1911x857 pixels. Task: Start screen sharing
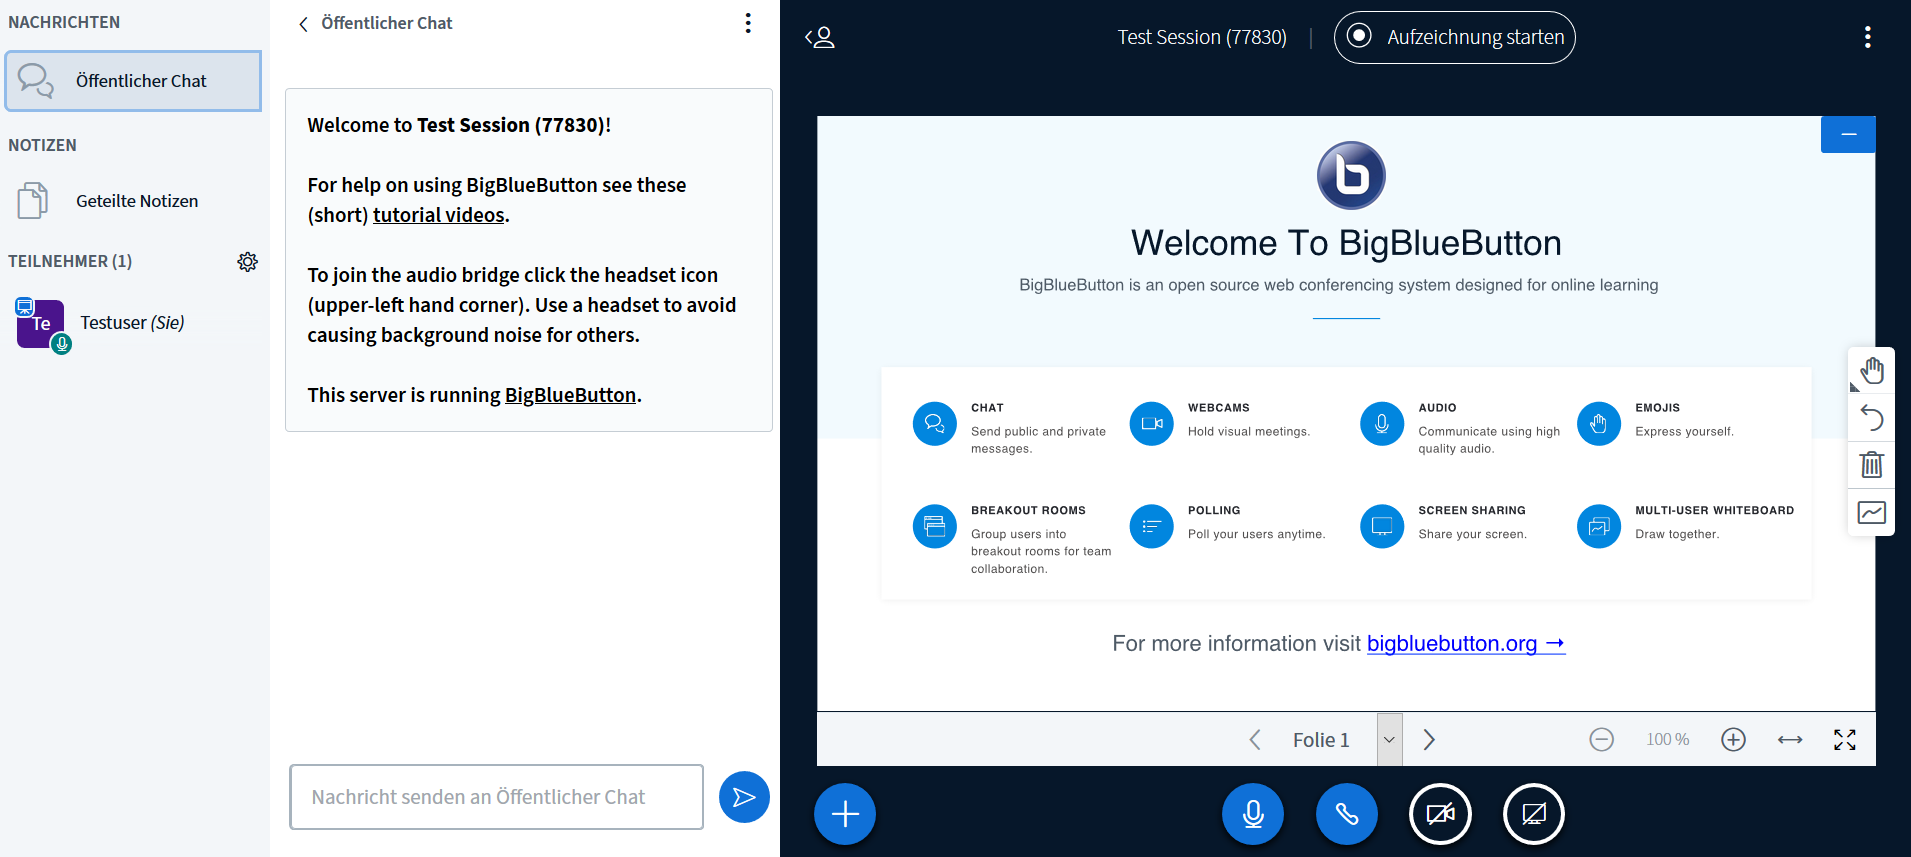point(1534,814)
